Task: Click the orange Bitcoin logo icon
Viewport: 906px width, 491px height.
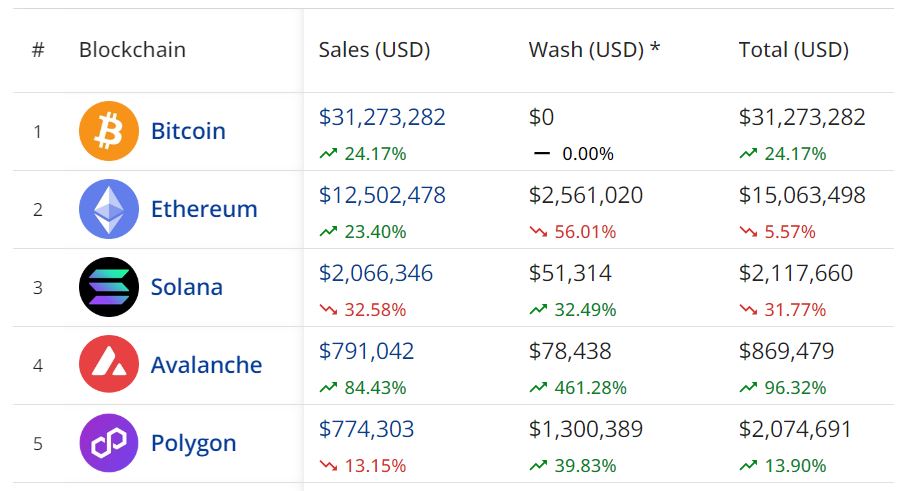Action: pyautogui.click(x=109, y=131)
